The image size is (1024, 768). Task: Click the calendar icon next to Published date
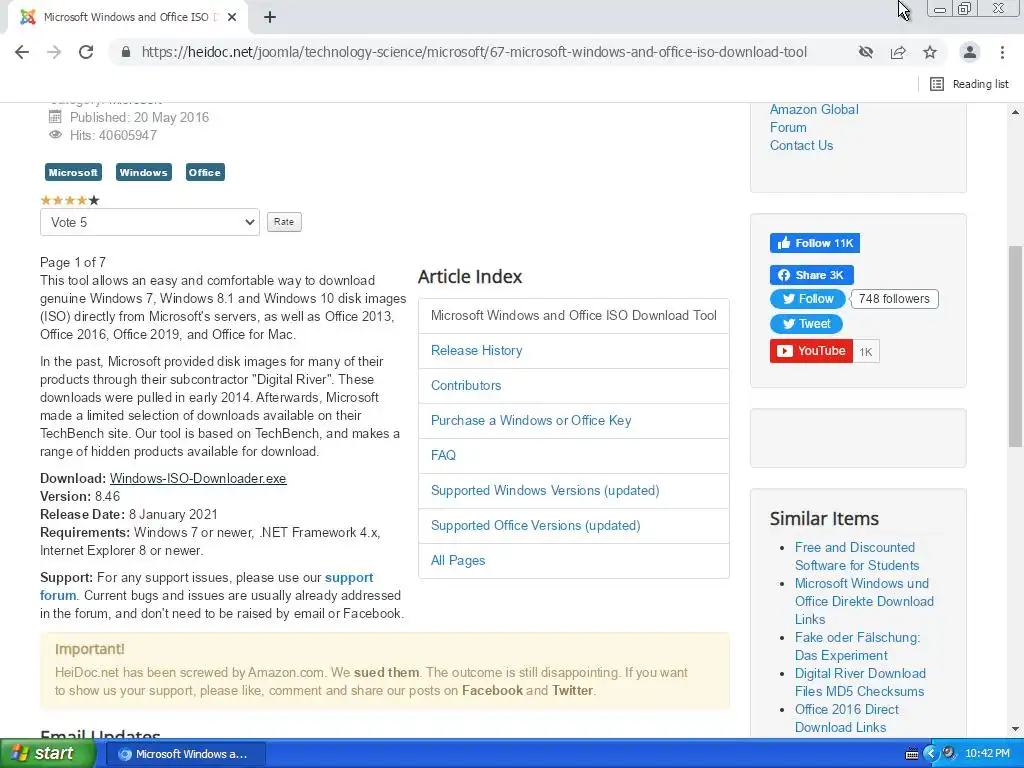tap(55, 117)
